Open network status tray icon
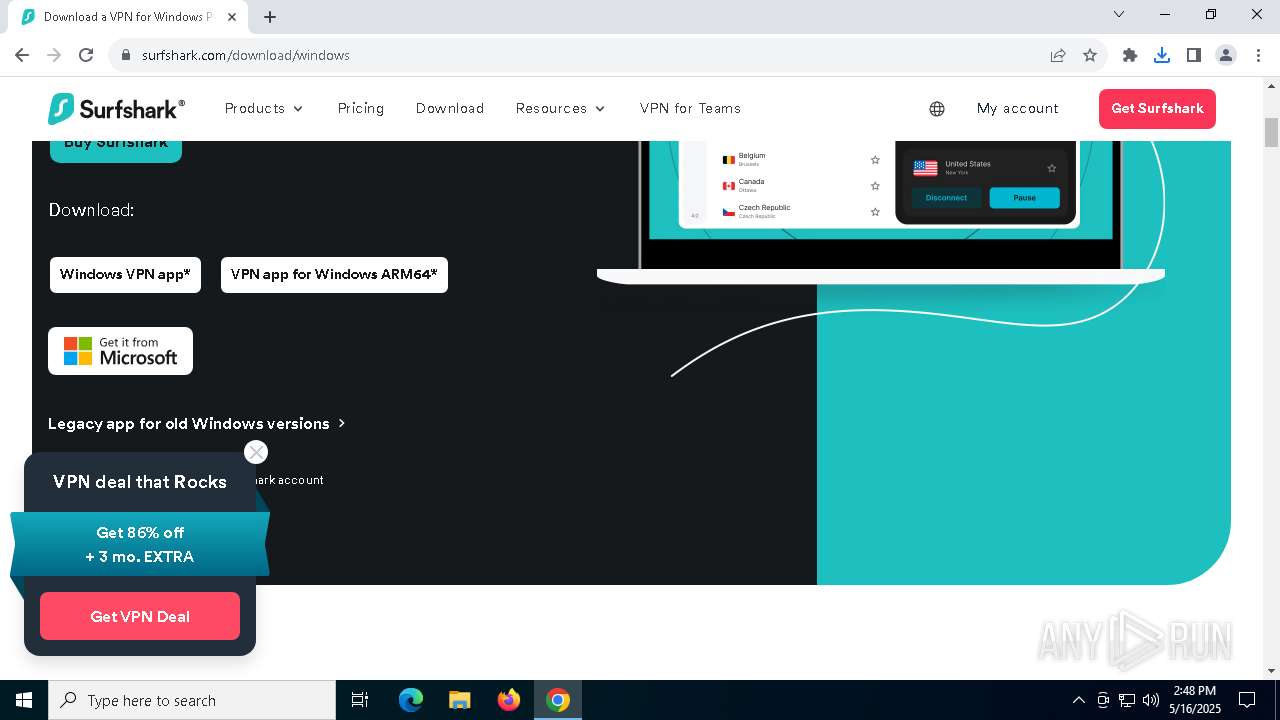Screen dimensions: 1280x720 [1127, 700]
